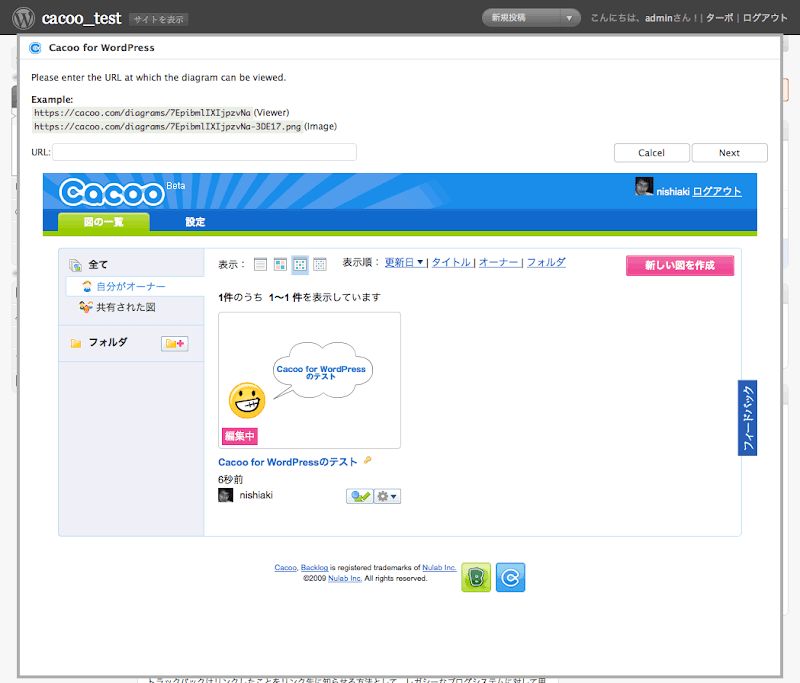This screenshot has height=683, width=800.
Task: Click the admin username link
Action: [659, 18]
